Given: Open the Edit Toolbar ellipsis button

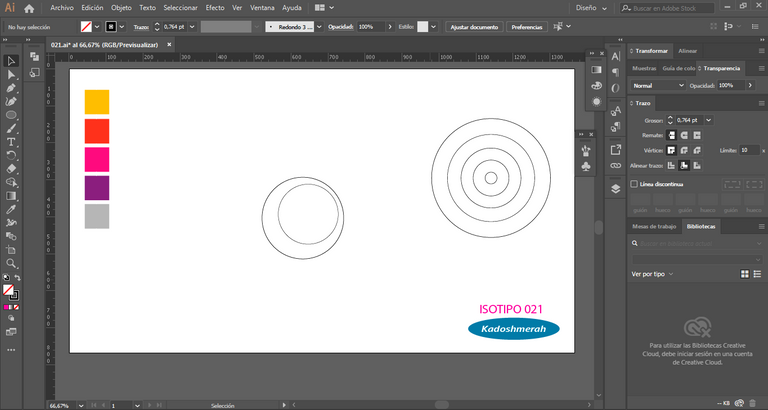Looking at the screenshot, I should coord(11,350).
